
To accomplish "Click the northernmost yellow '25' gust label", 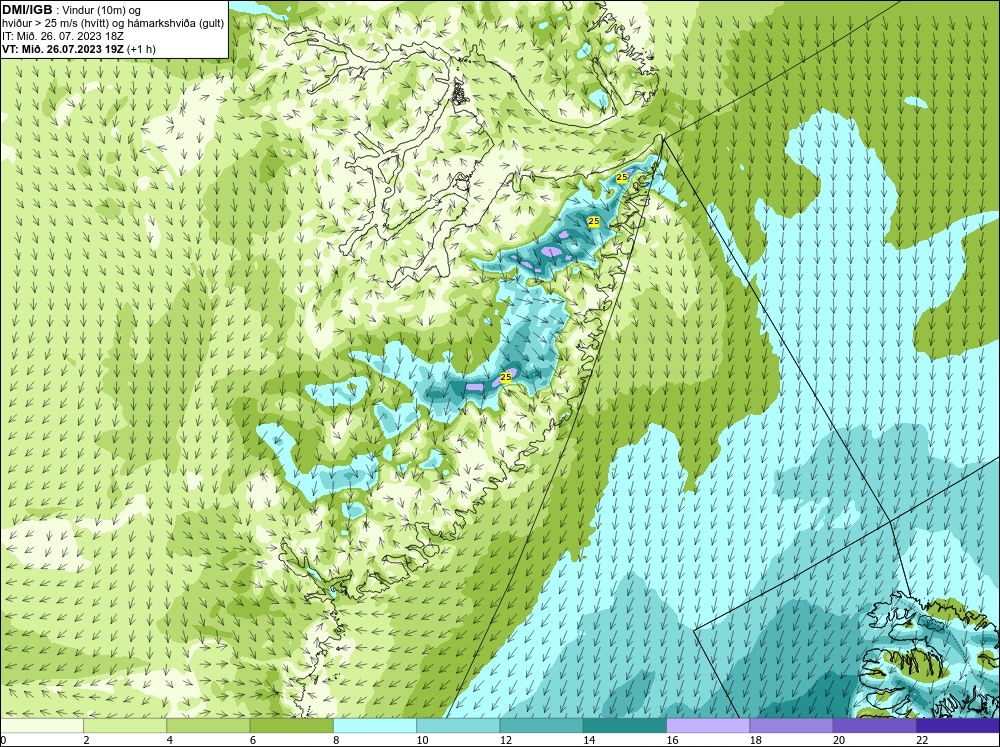I will (621, 177).
